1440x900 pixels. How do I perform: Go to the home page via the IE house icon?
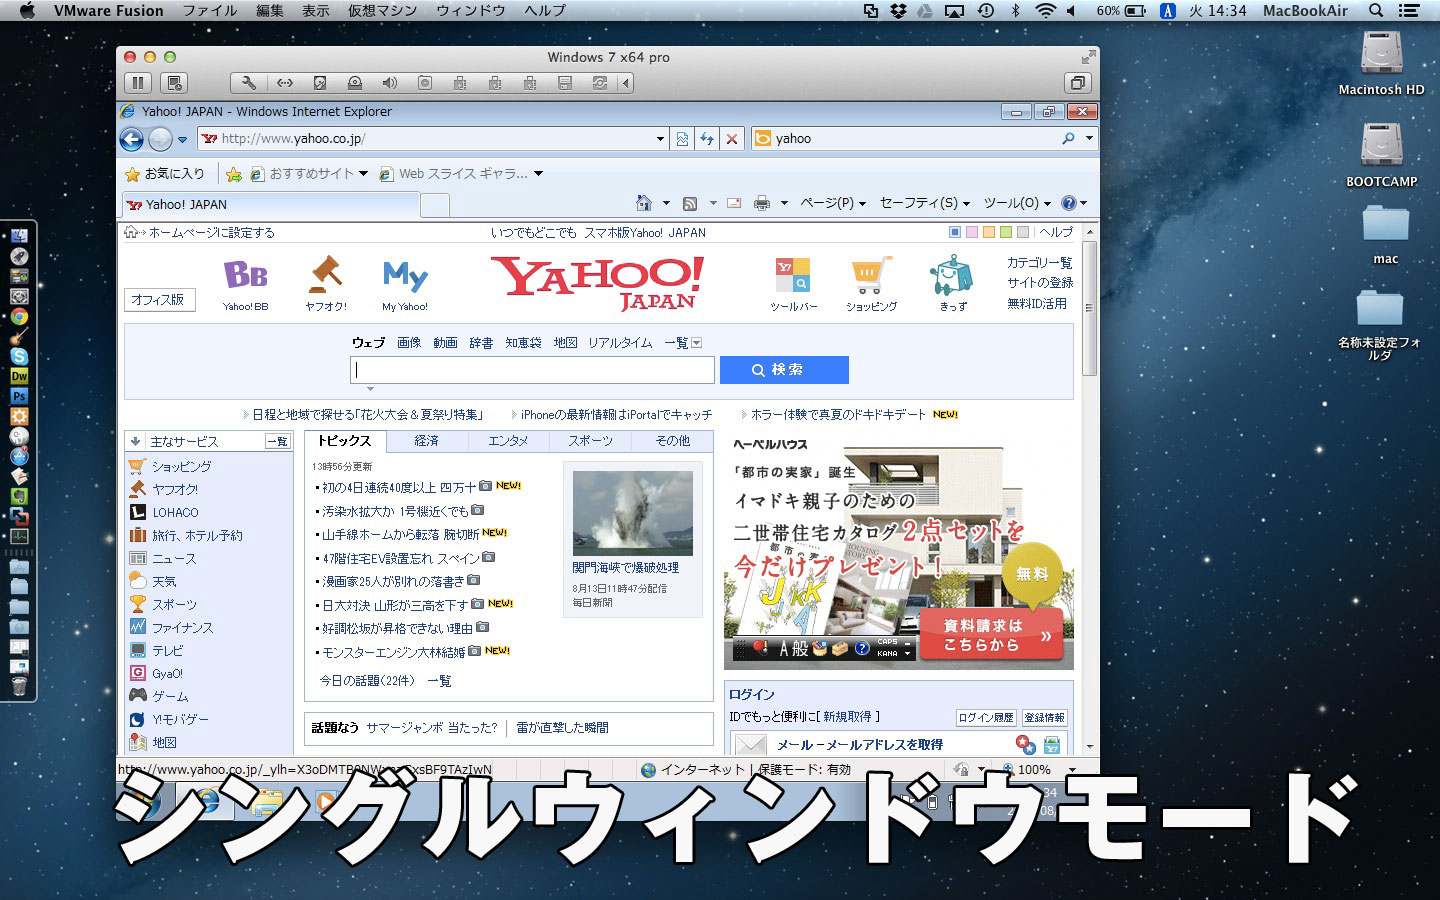point(644,203)
